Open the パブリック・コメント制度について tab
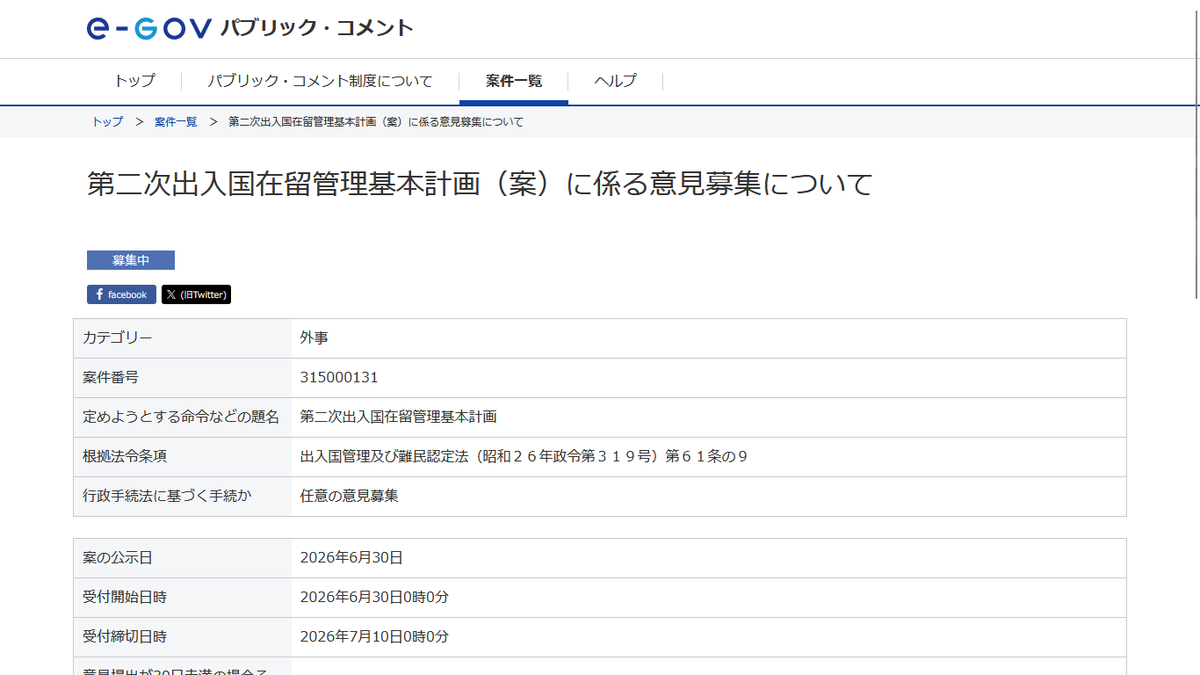Image resolution: width=1200 pixels, height=675 pixels. pos(320,81)
